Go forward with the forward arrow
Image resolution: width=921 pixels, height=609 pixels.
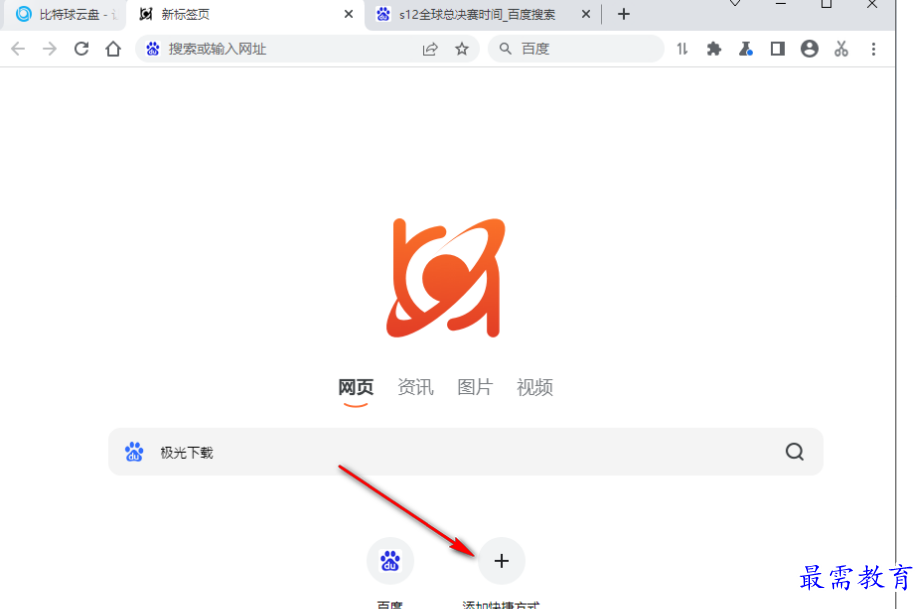(50, 49)
